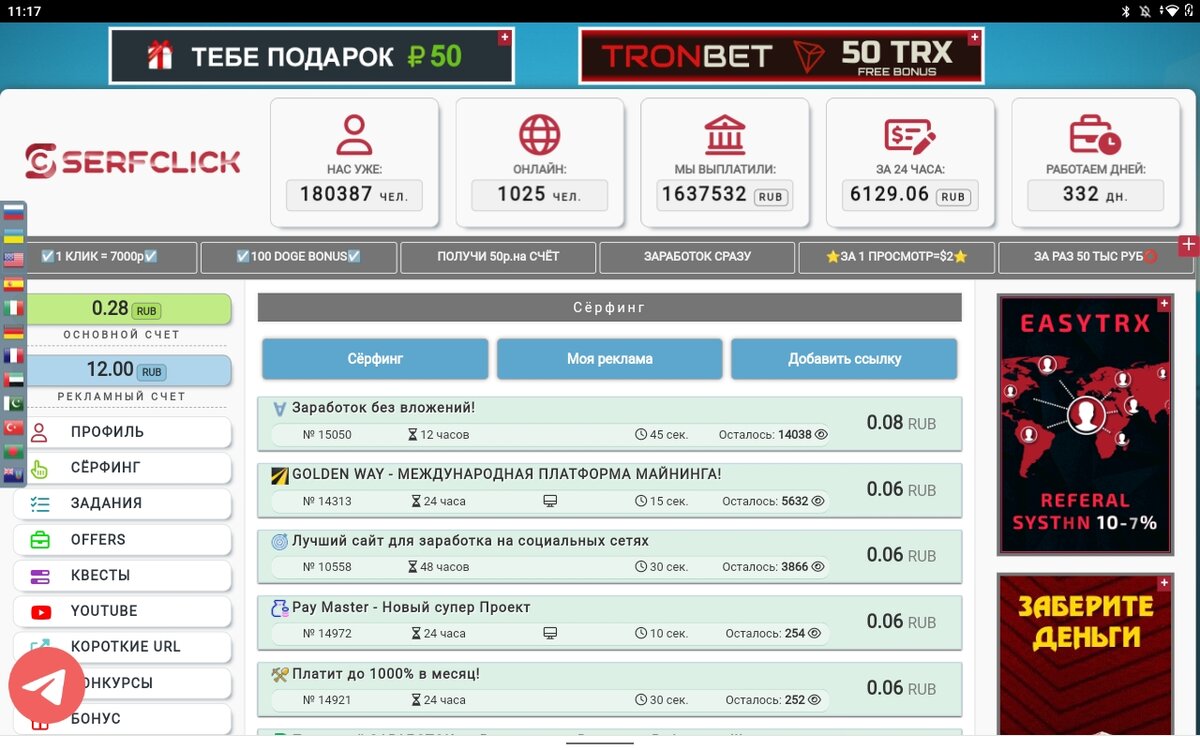Click the eye icon next to 3866
The image size is (1200, 750).
coord(818,567)
